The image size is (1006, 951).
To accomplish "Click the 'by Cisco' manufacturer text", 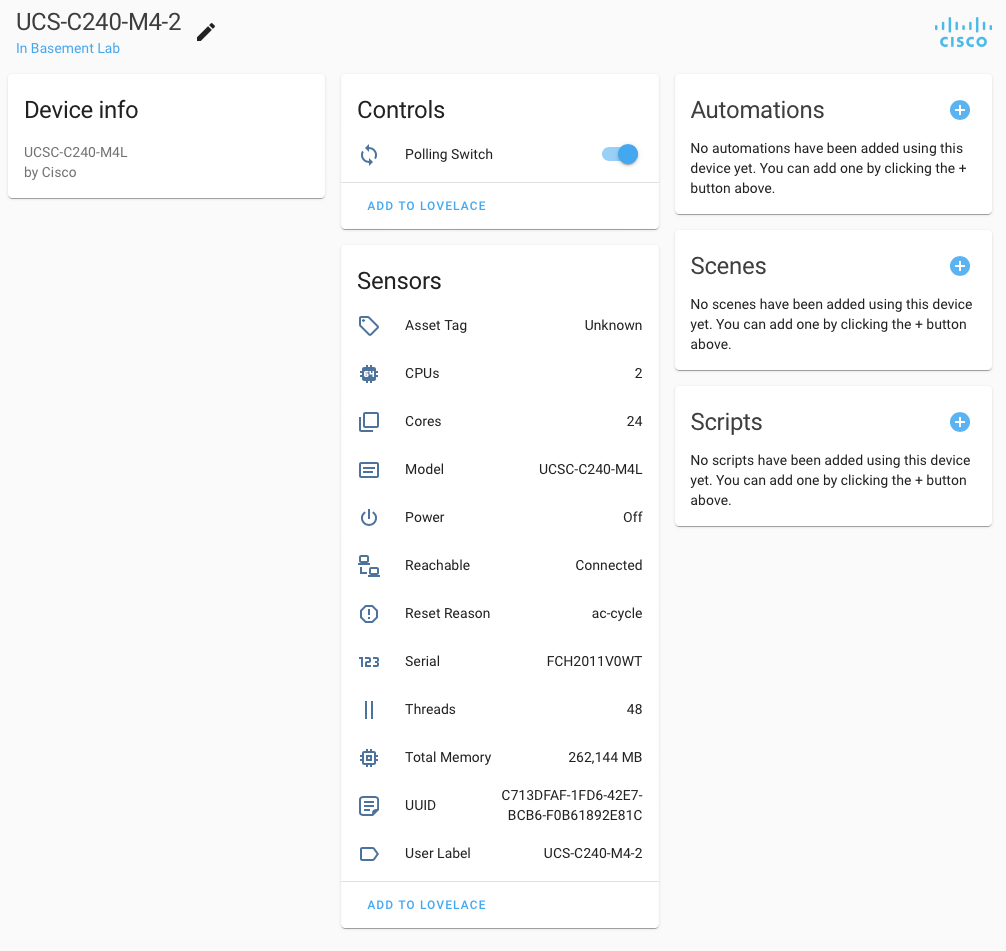I will tap(50, 173).
